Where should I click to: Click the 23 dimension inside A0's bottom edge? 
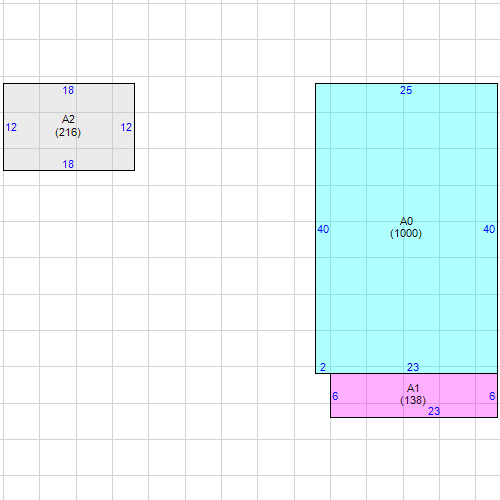(413, 367)
